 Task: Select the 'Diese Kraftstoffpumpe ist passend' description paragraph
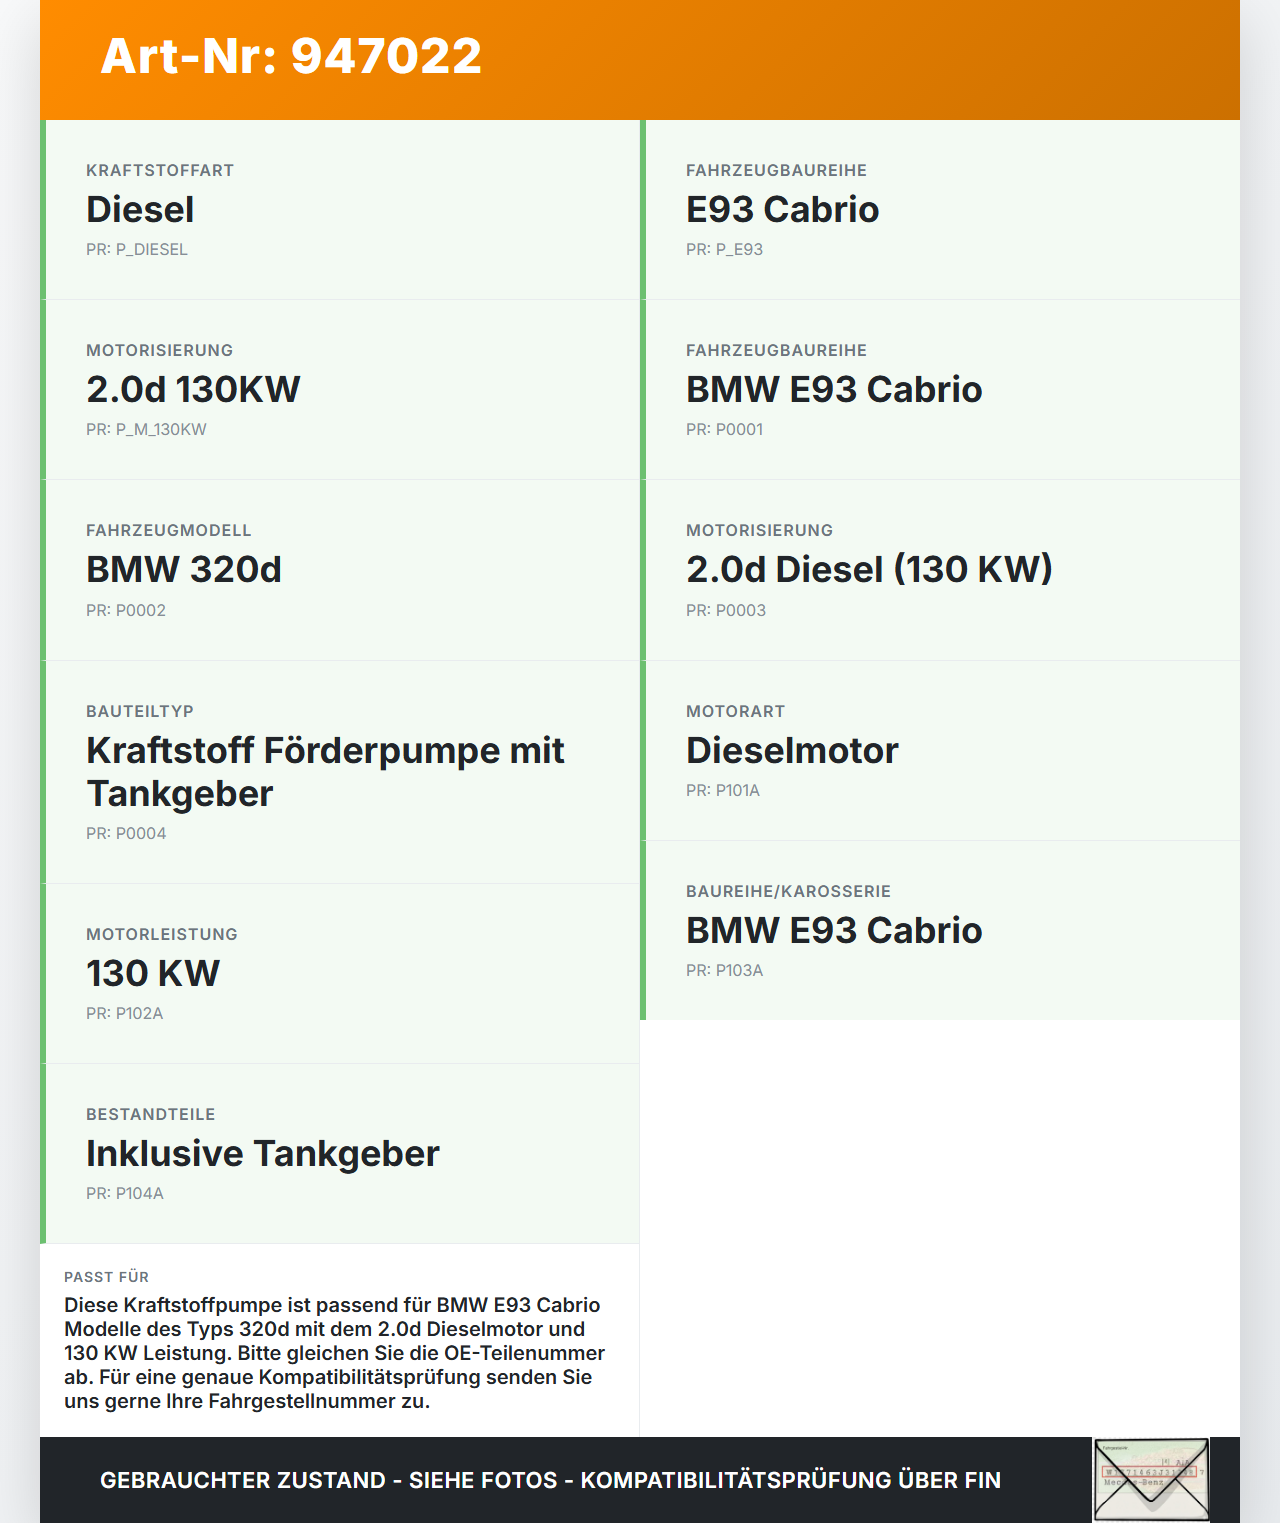click(334, 1353)
